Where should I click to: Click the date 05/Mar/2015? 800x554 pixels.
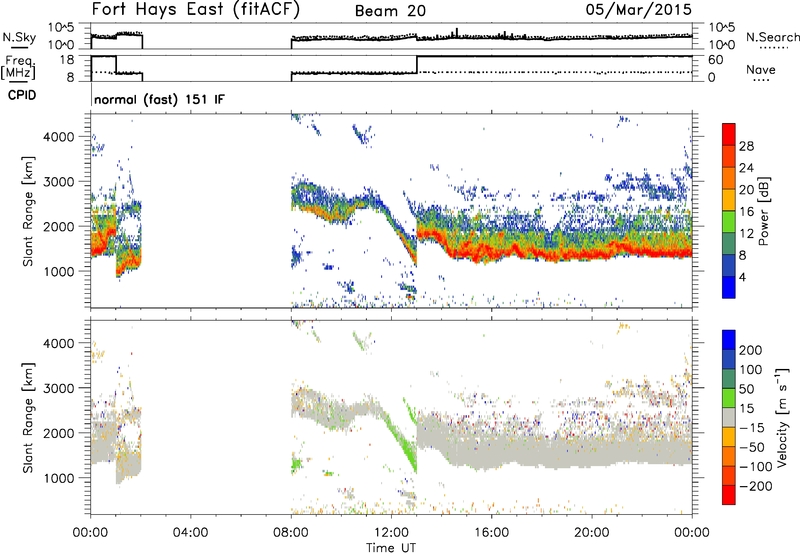point(638,9)
